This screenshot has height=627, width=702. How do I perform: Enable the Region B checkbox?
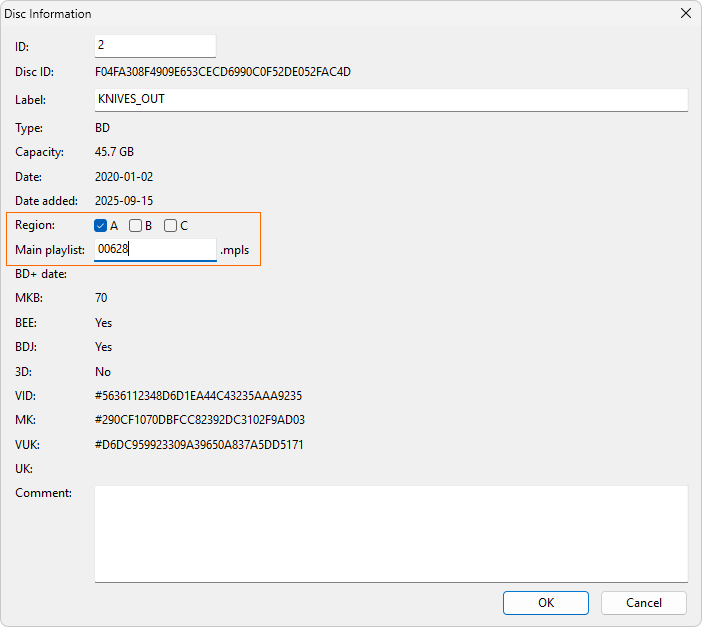tap(135, 226)
